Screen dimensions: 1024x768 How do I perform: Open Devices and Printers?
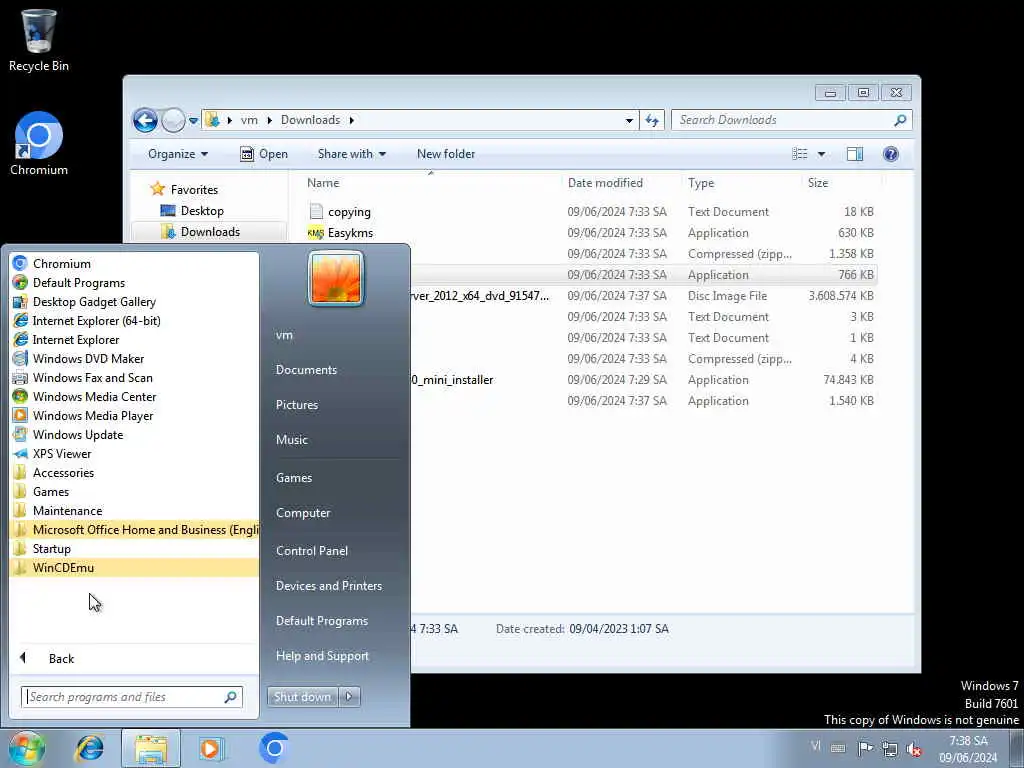[329, 586]
